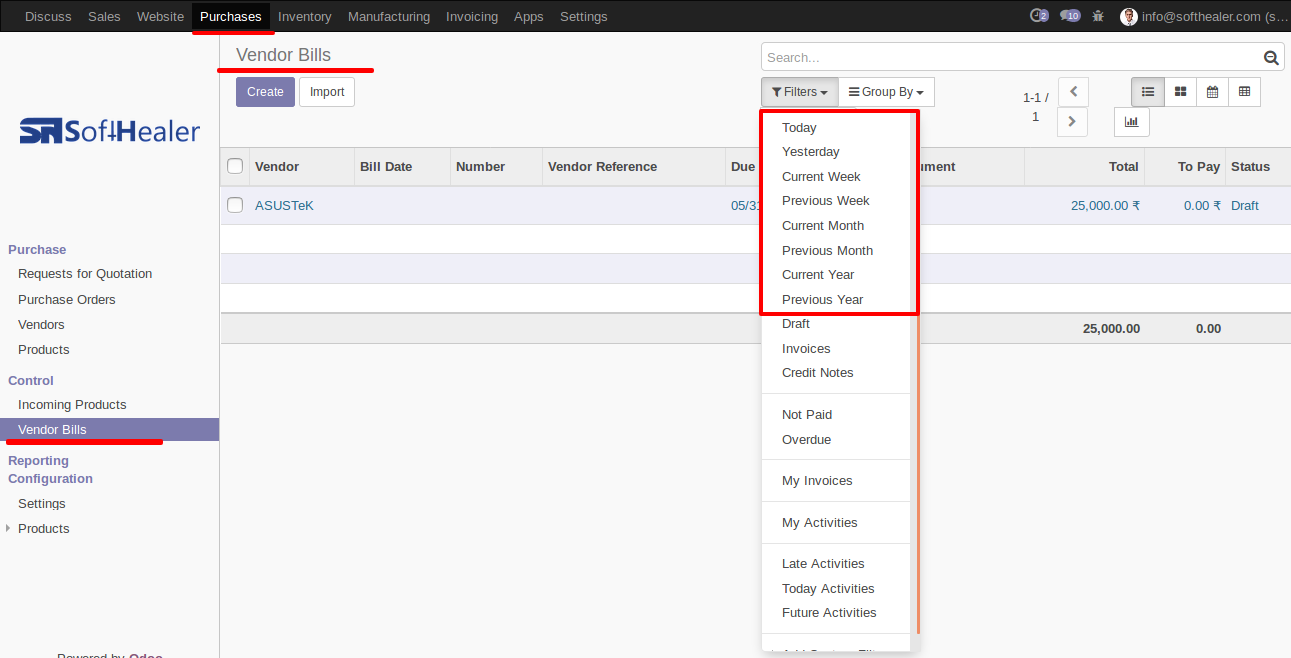This screenshot has height=658, width=1291.
Task: Expand Products under Configuration in sidebar
Action: [44, 529]
